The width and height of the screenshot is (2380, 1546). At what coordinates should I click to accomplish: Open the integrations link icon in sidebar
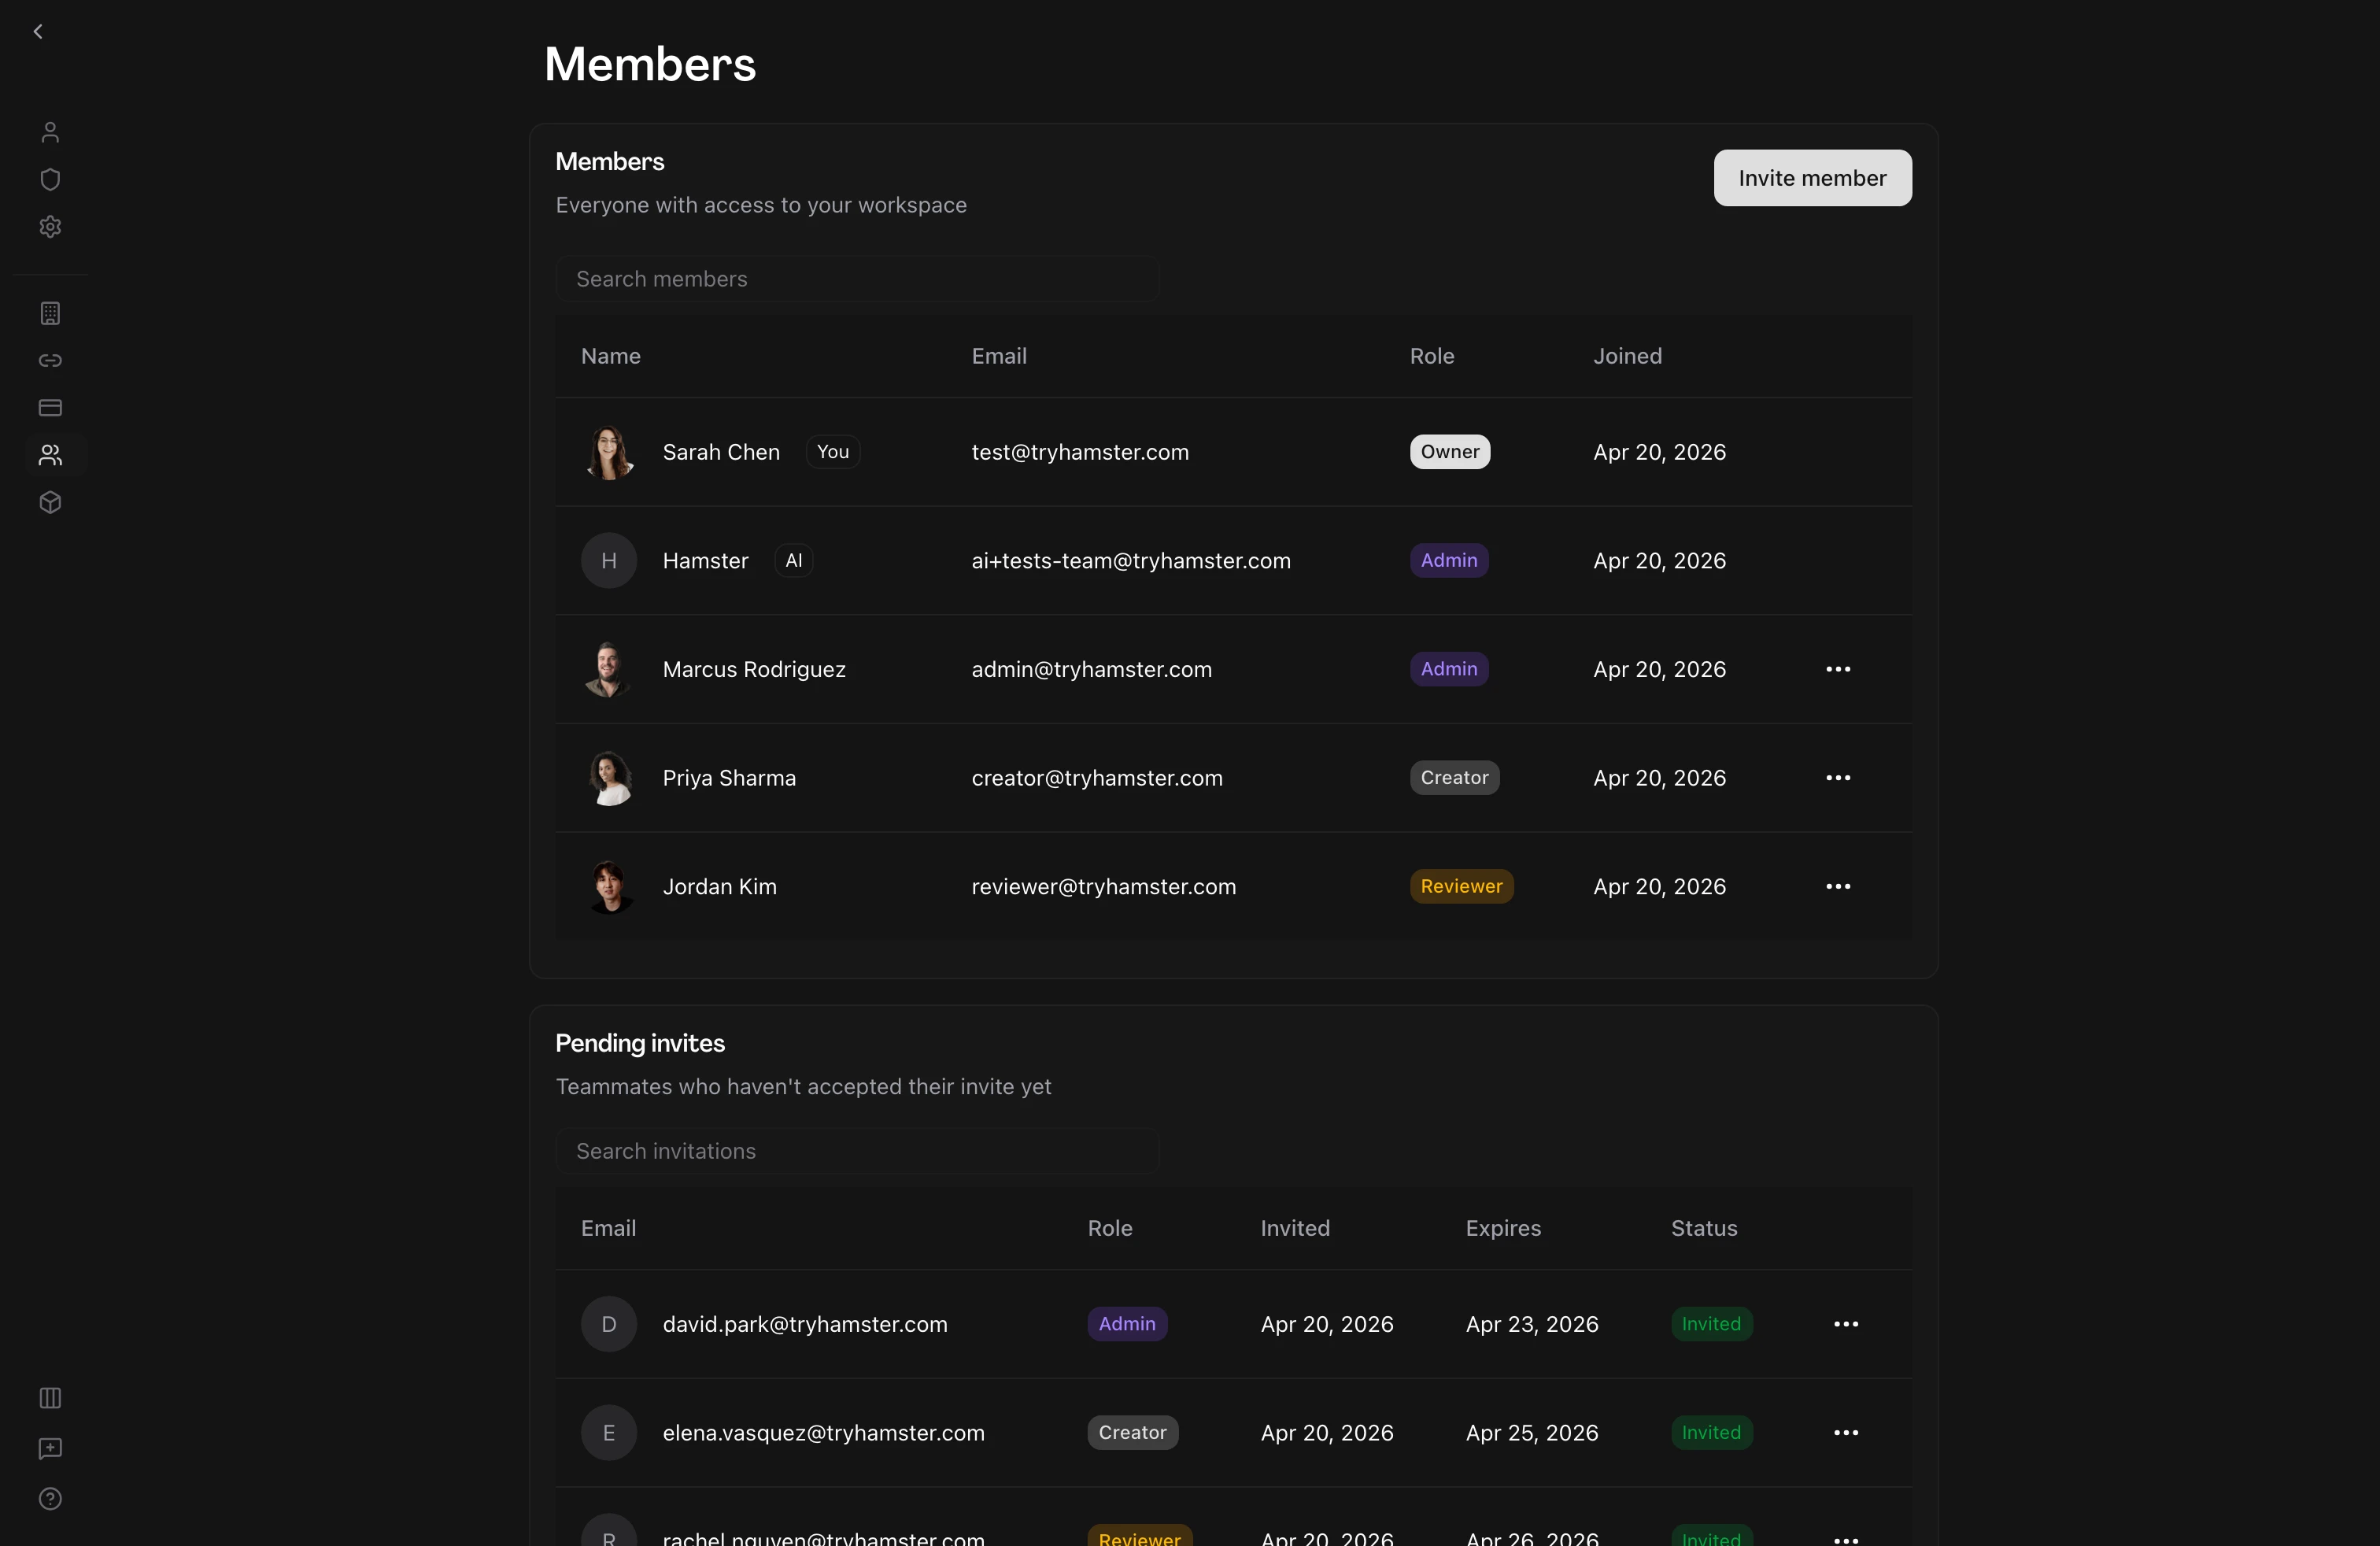50,361
